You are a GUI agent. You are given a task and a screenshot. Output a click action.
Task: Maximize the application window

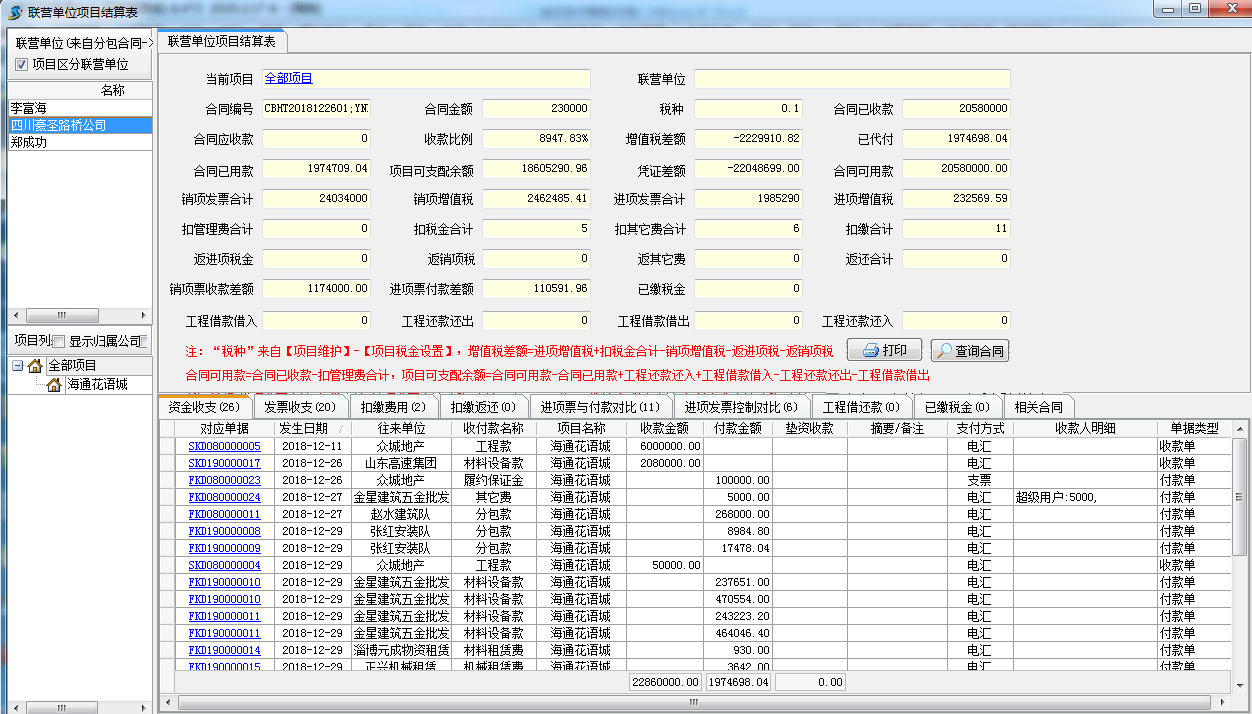pyautogui.click(x=1194, y=9)
